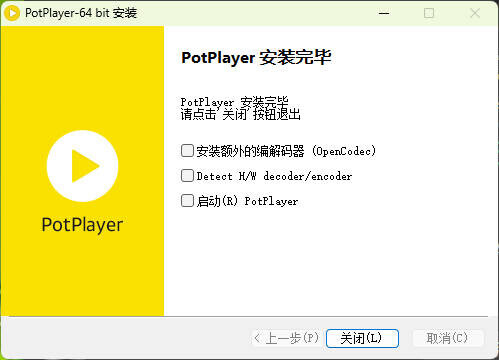Check the launch PotPlayer (启动) option
The height and width of the screenshot is (360, 499).
click(187, 201)
